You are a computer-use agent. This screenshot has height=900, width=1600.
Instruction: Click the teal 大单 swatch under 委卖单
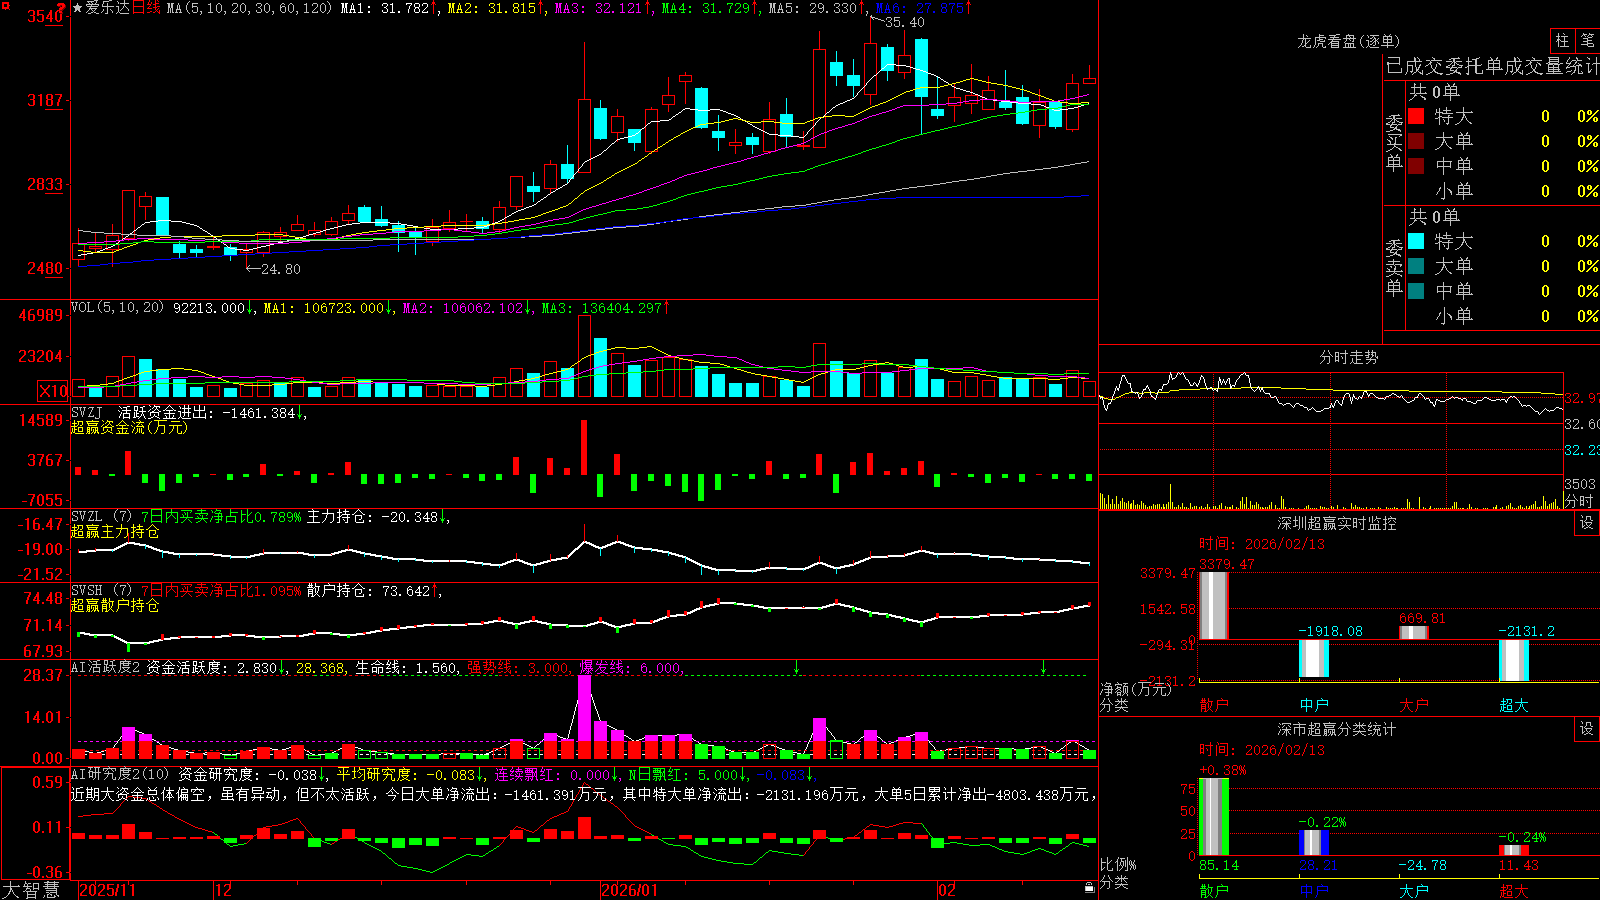pyautogui.click(x=1416, y=266)
